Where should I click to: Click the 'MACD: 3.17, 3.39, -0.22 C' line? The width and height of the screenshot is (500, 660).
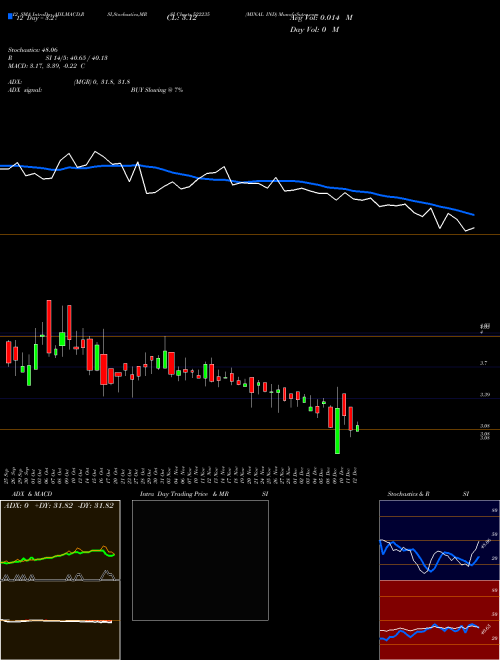(x=46, y=66)
